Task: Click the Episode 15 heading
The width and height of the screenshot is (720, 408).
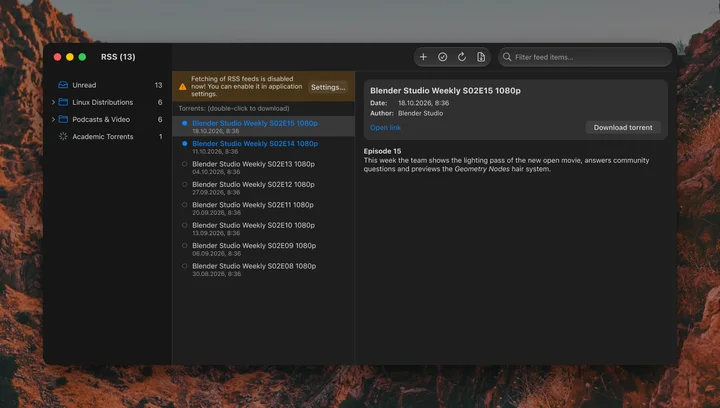Action: 382,151
